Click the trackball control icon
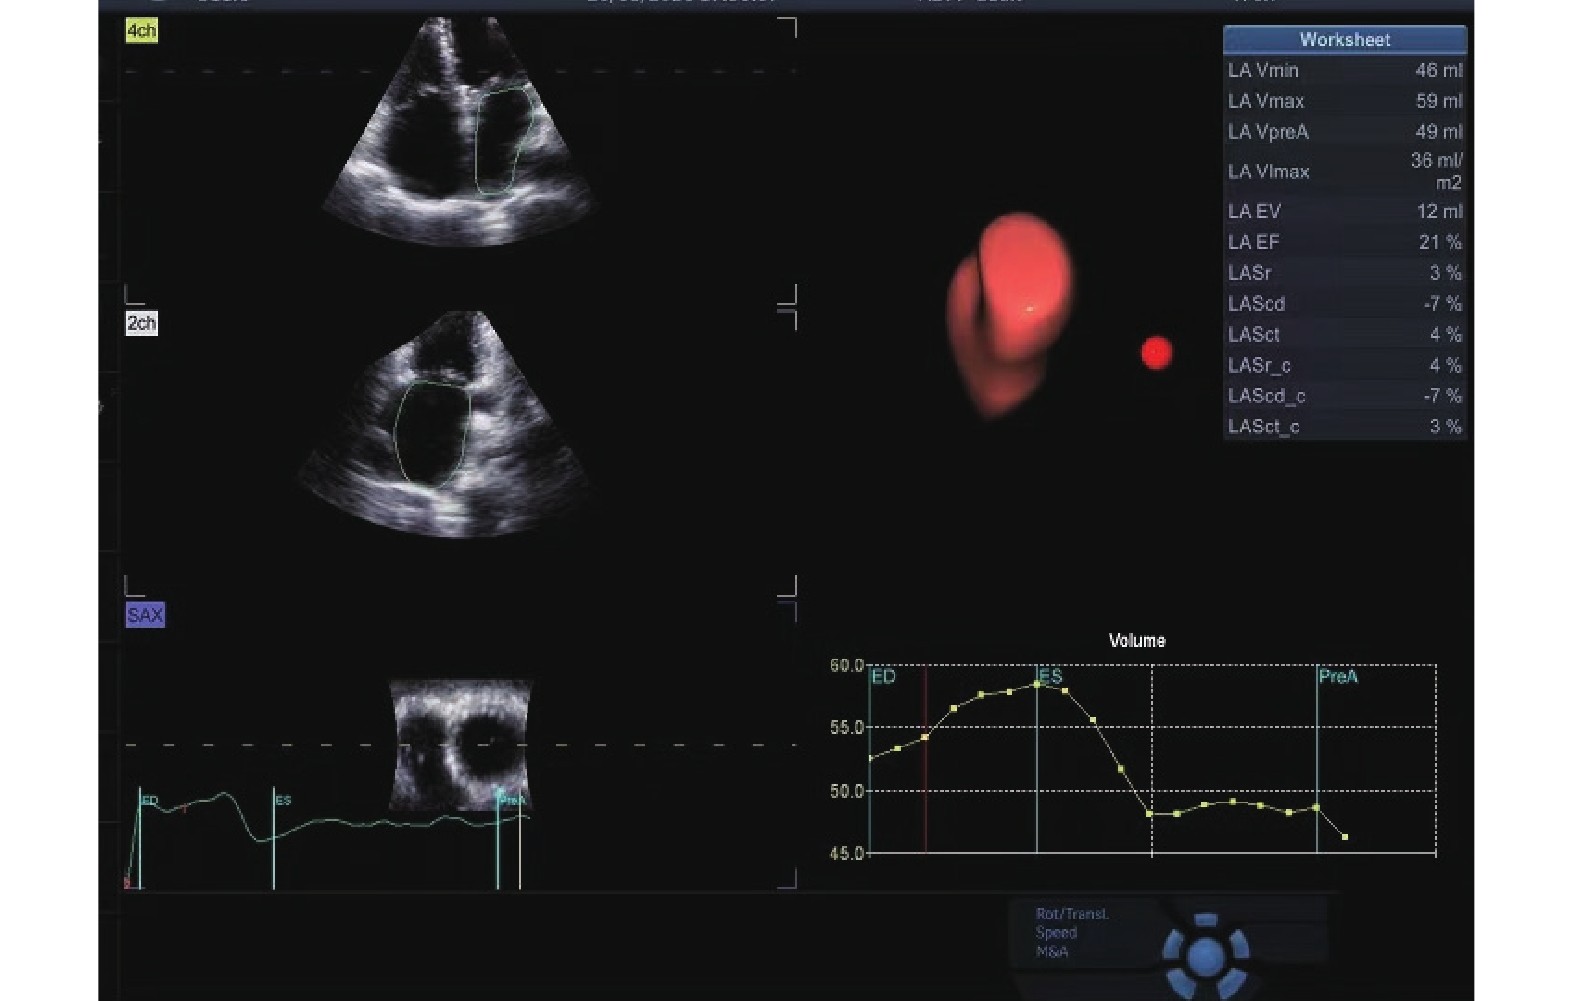Image resolution: width=1575 pixels, height=1001 pixels. tap(1206, 954)
